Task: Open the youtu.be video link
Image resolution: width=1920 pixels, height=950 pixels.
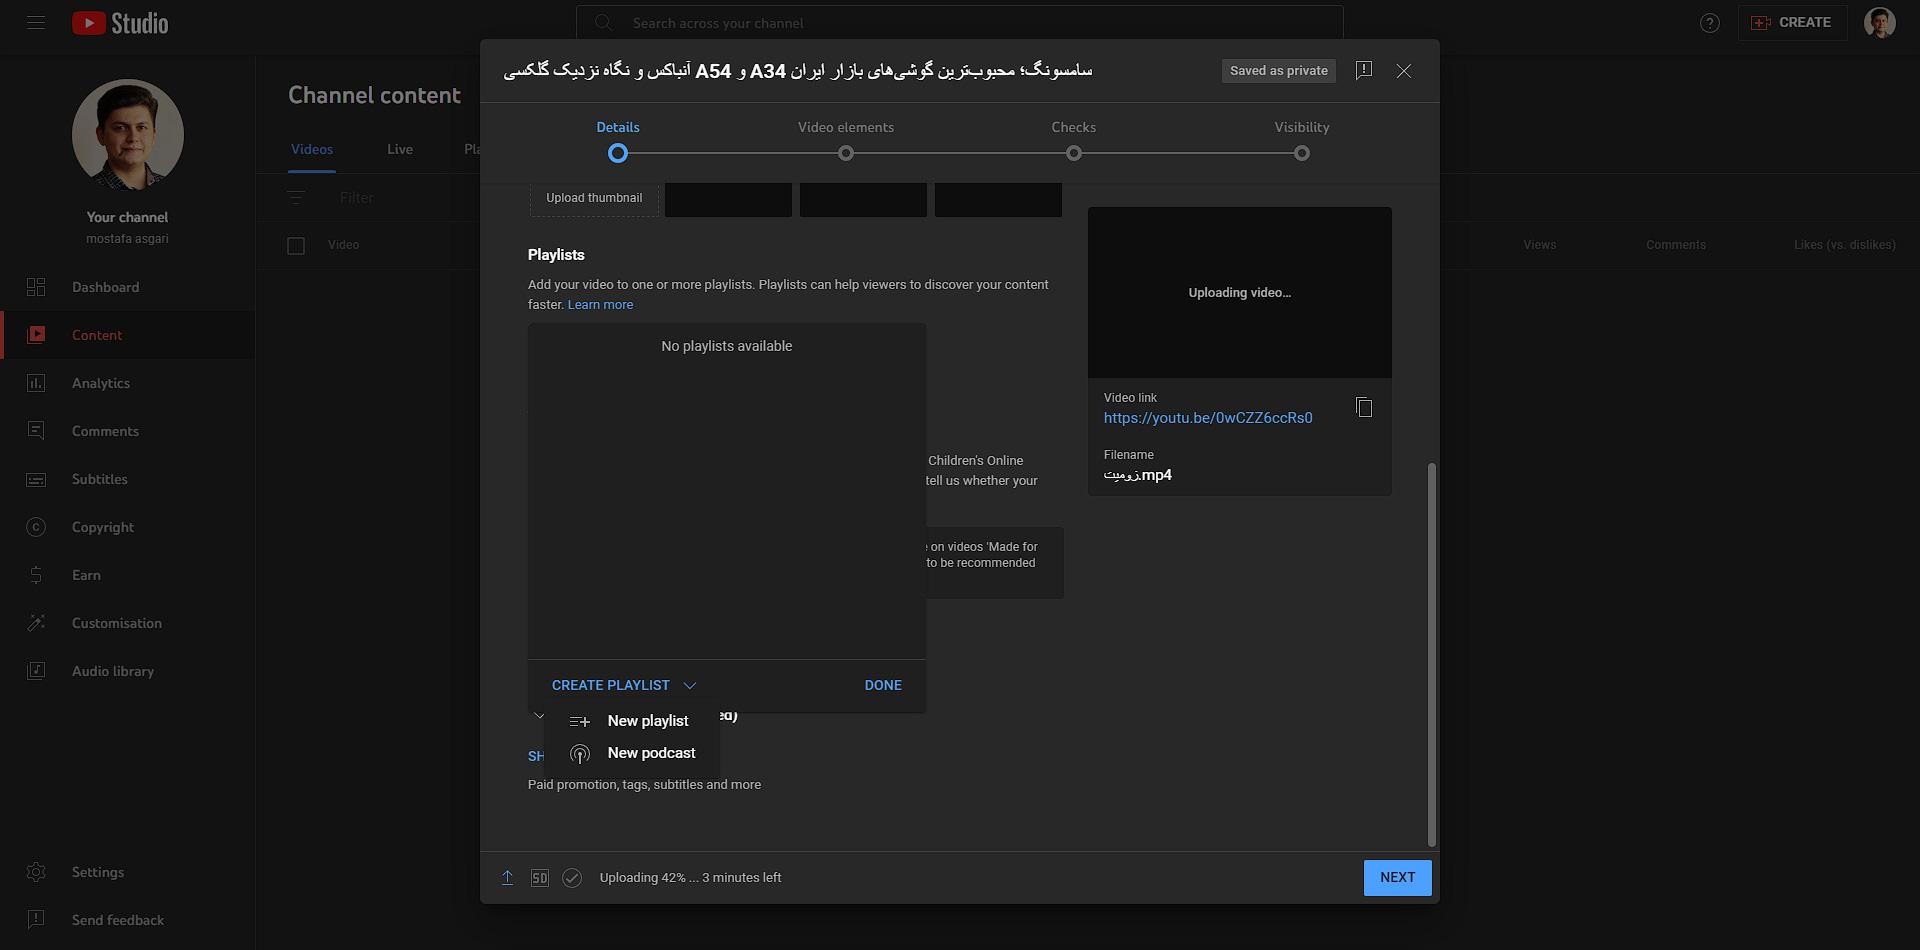Action: click(x=1208, y=418)
